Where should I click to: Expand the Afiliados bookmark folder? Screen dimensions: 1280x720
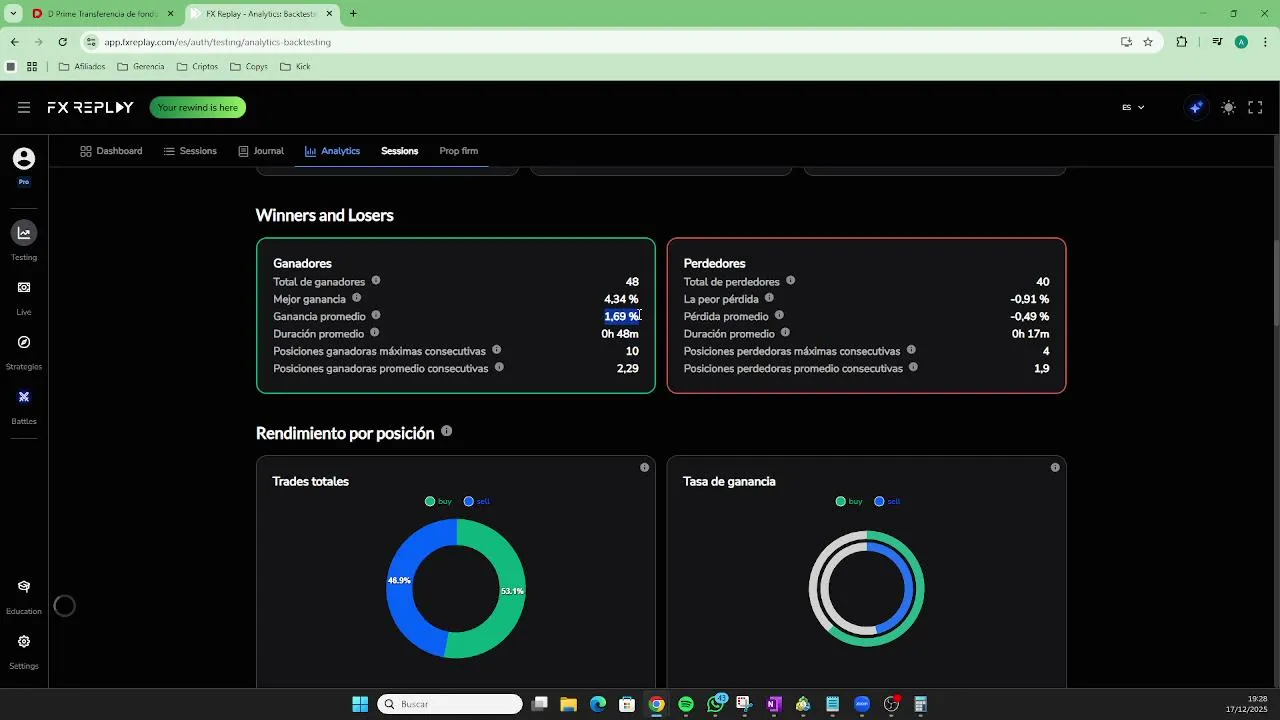pyautogui.click(x=82, y=67)
